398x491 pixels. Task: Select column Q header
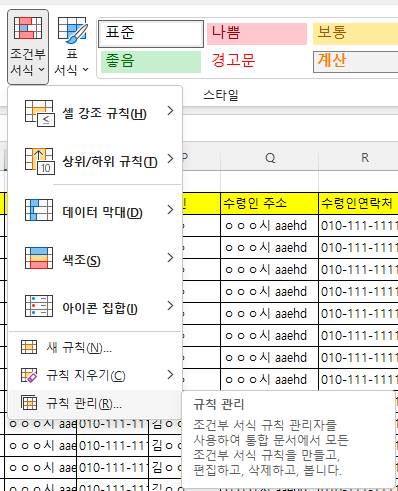270,157
